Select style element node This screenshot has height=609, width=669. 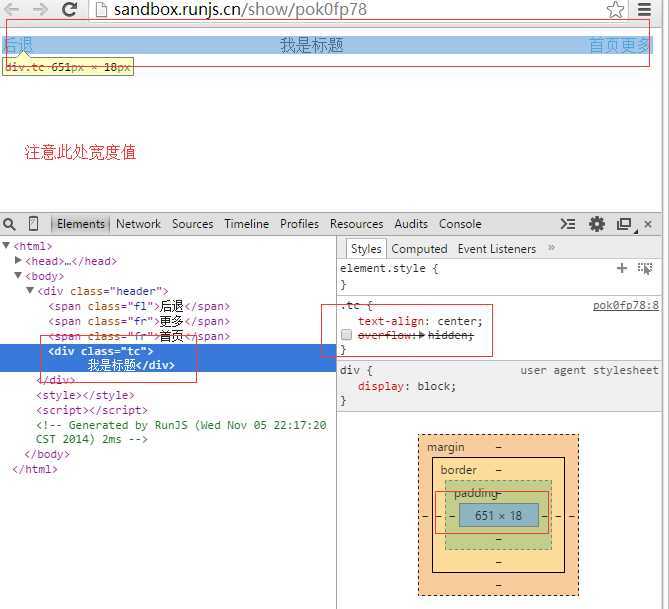tap(85, 395)
